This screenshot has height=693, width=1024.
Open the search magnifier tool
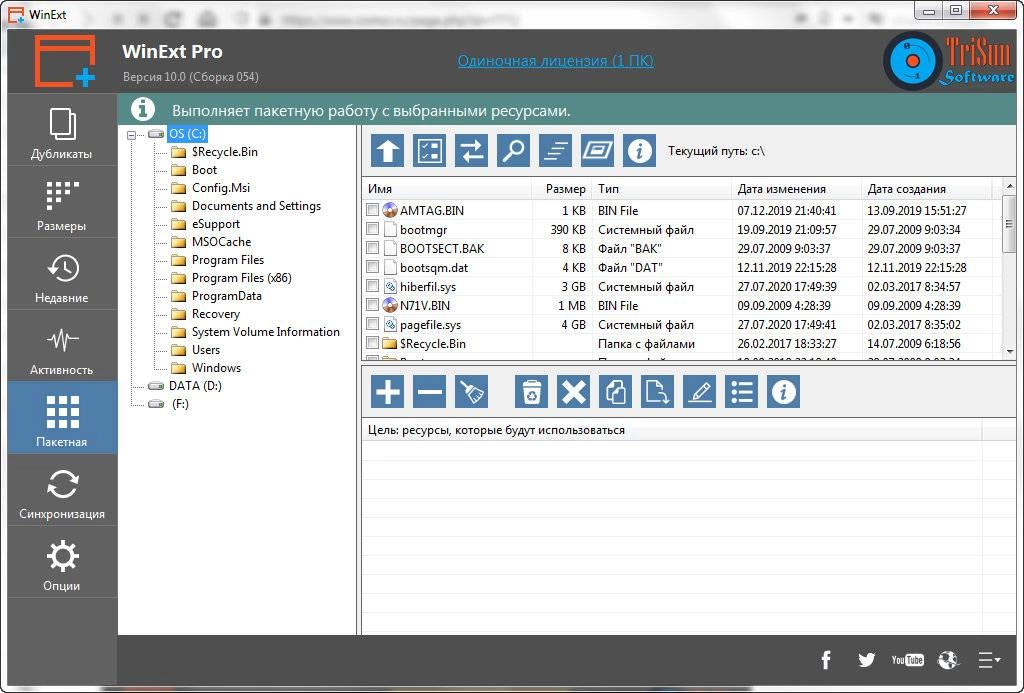coord(513,151)
